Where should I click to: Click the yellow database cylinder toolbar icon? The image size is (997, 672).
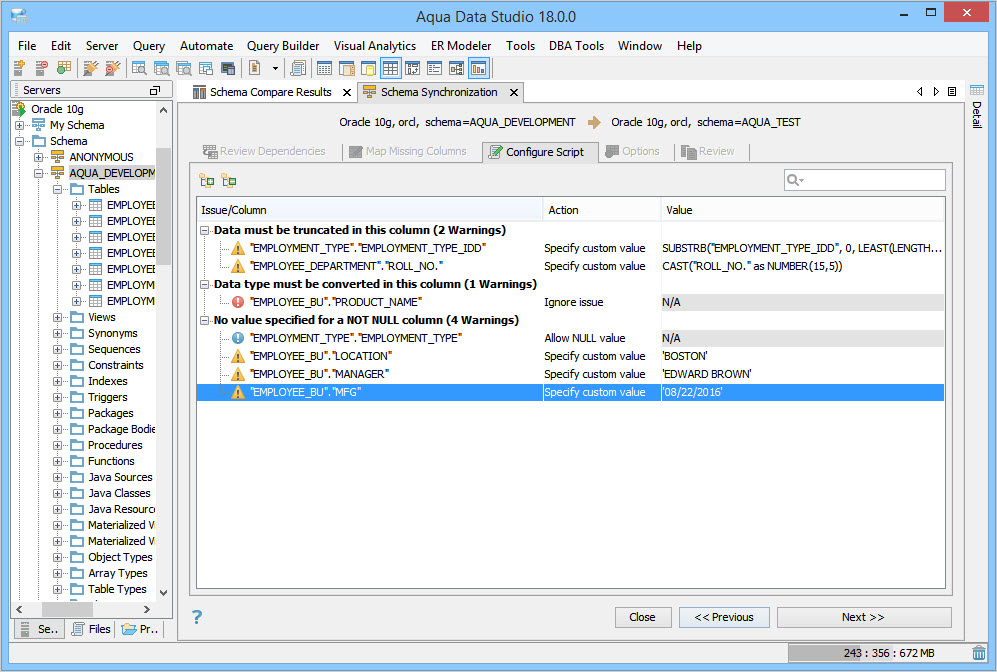[368, 68]
